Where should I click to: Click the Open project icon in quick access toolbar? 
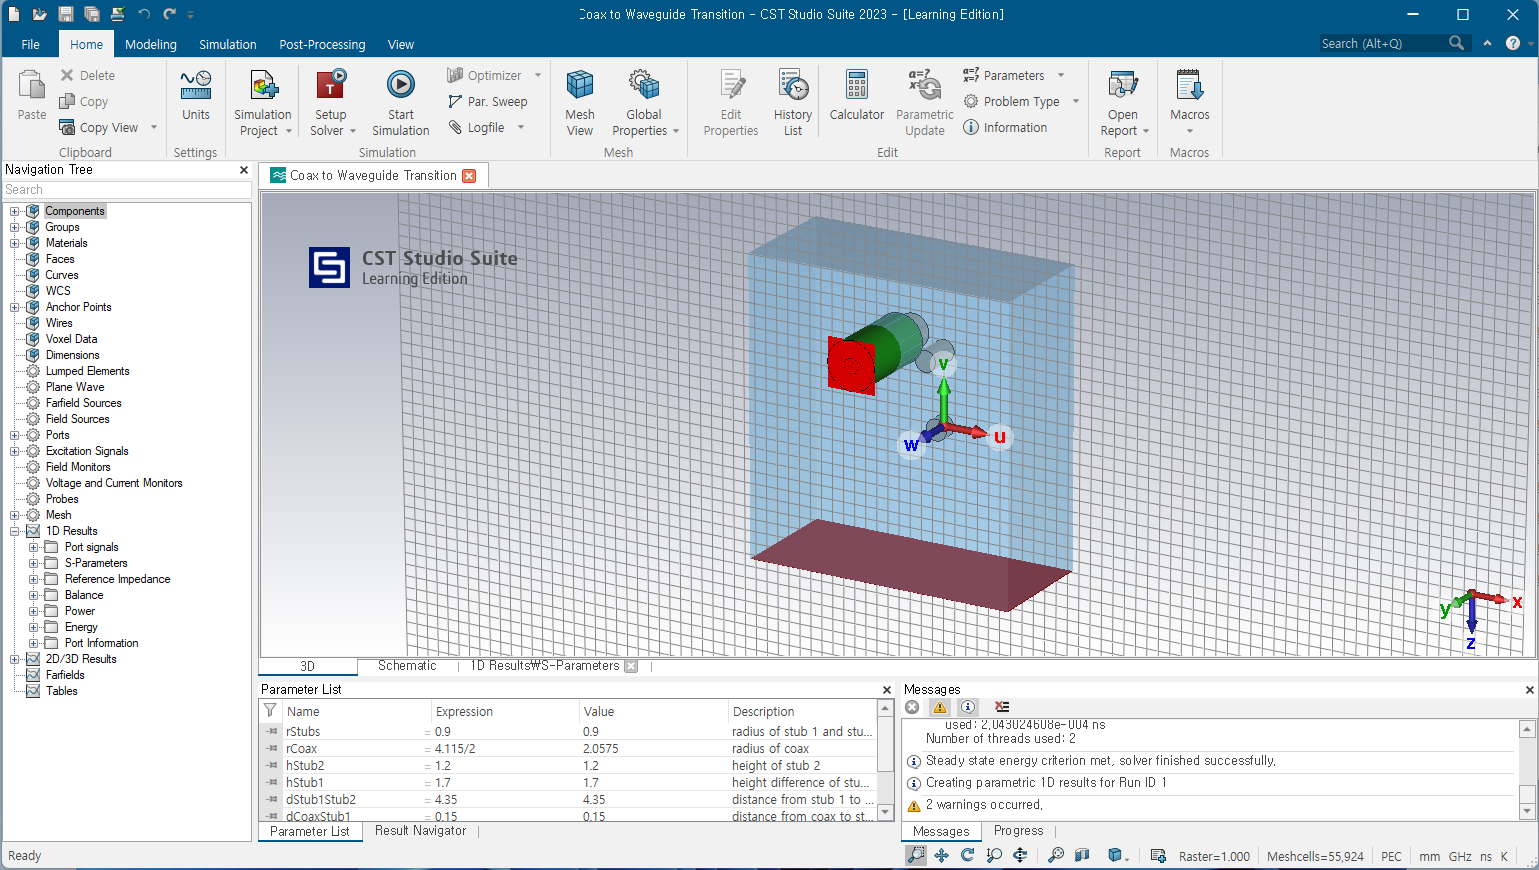(40, 14)
